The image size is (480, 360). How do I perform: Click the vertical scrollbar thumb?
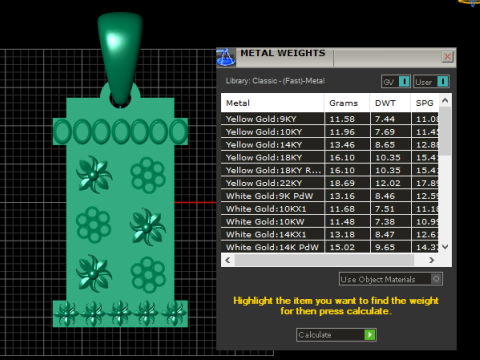[x=445, y=131]
